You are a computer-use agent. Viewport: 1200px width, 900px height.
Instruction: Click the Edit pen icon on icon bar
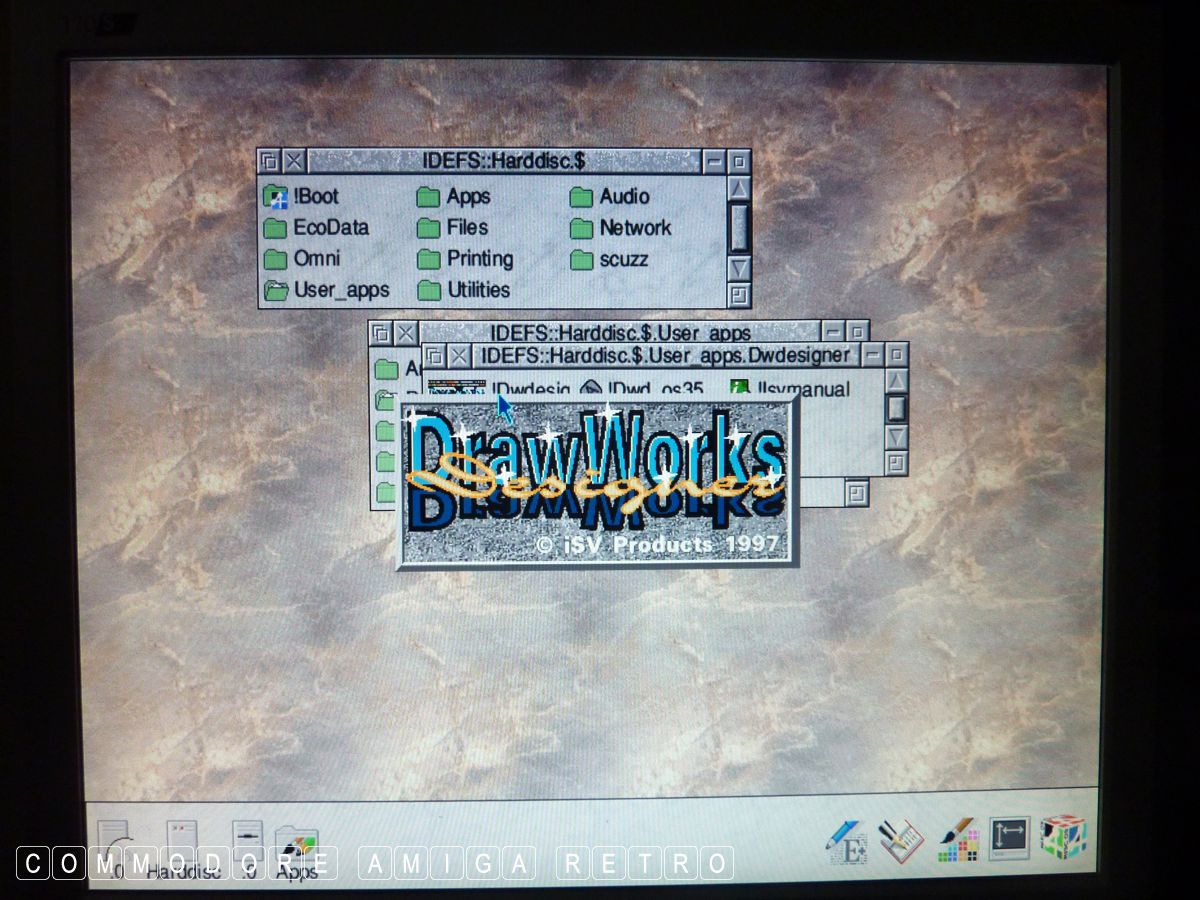point(845,842)
